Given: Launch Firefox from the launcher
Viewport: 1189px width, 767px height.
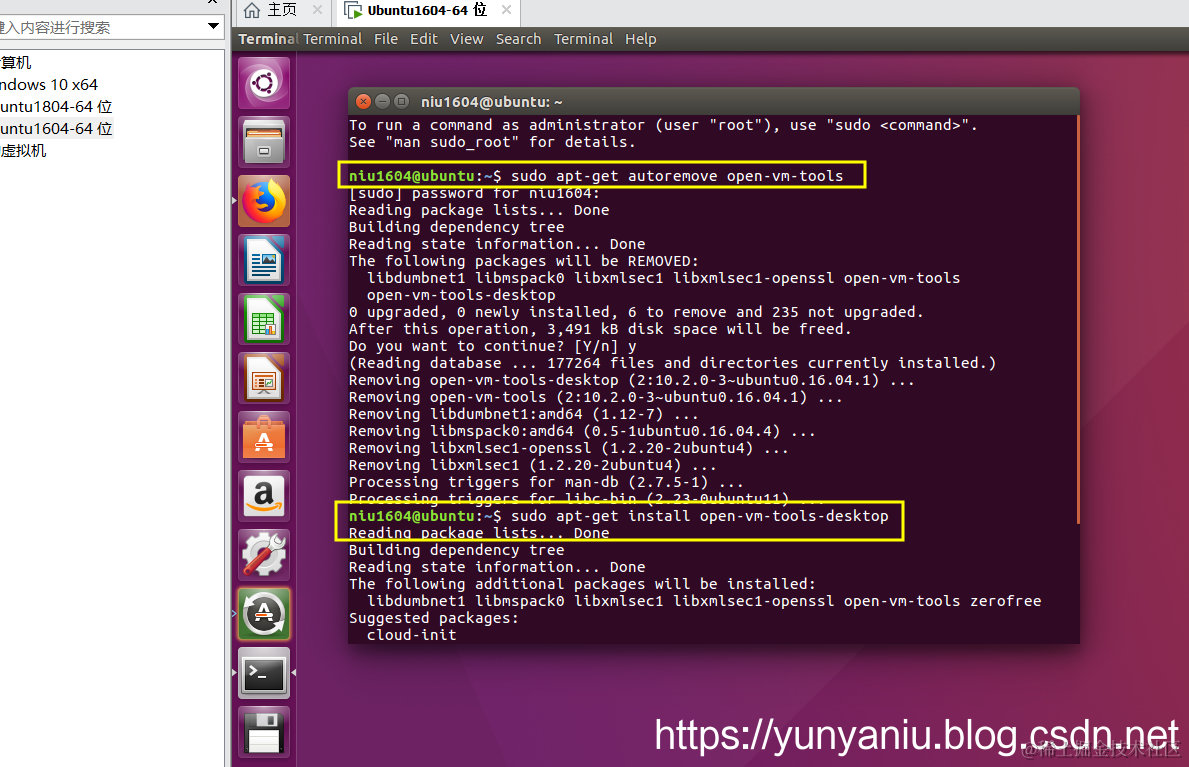Looking at the screenshot, I should coord(264,201).
